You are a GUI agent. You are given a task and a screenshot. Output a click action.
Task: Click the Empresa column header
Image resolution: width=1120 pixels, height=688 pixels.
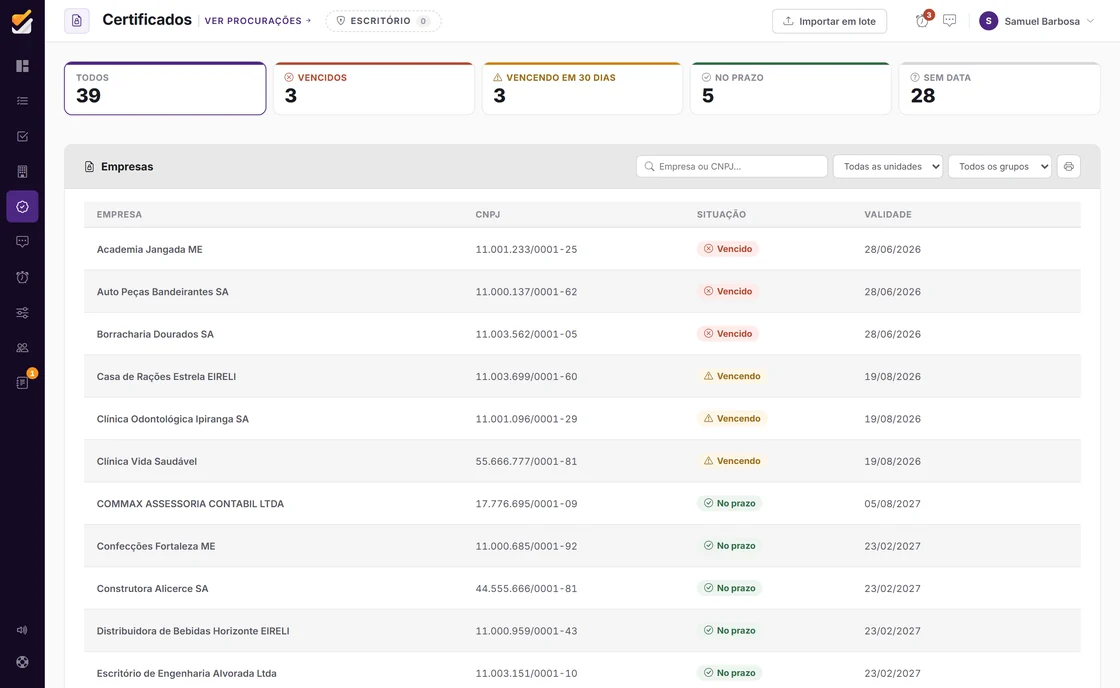(x=119, y=214)
